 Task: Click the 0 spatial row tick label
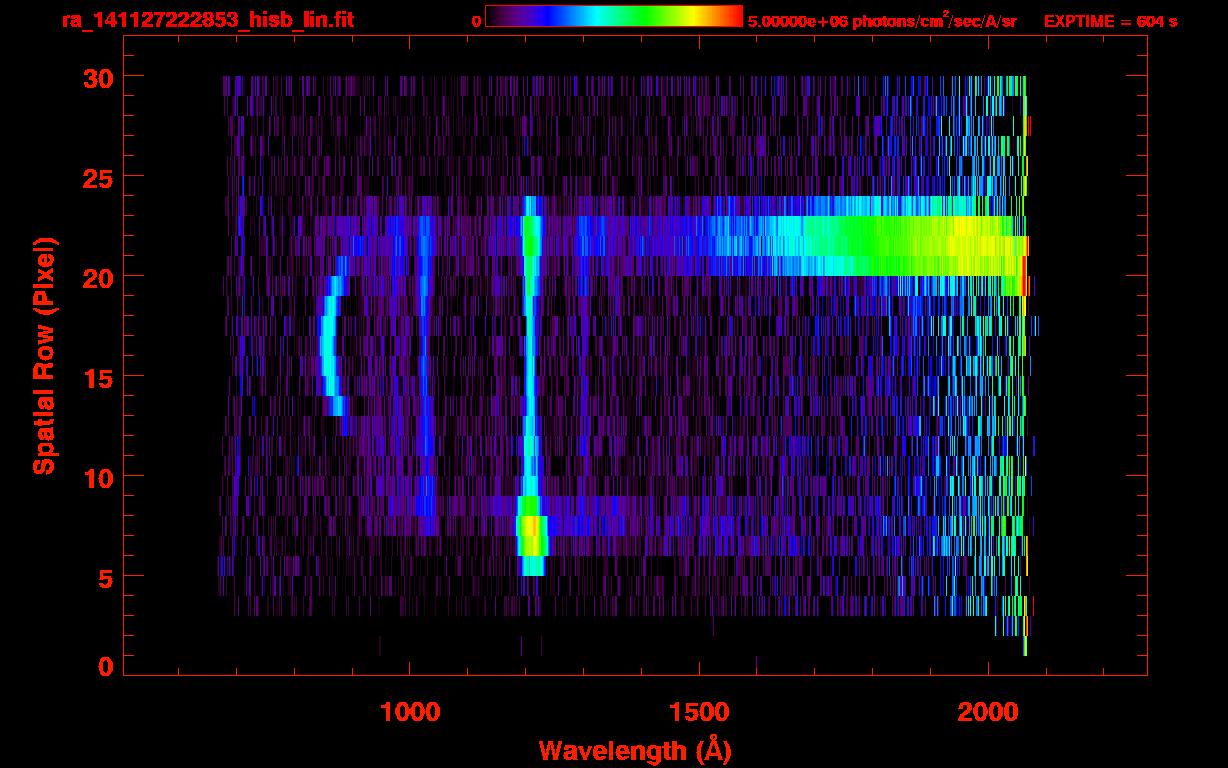click(106, 666)
